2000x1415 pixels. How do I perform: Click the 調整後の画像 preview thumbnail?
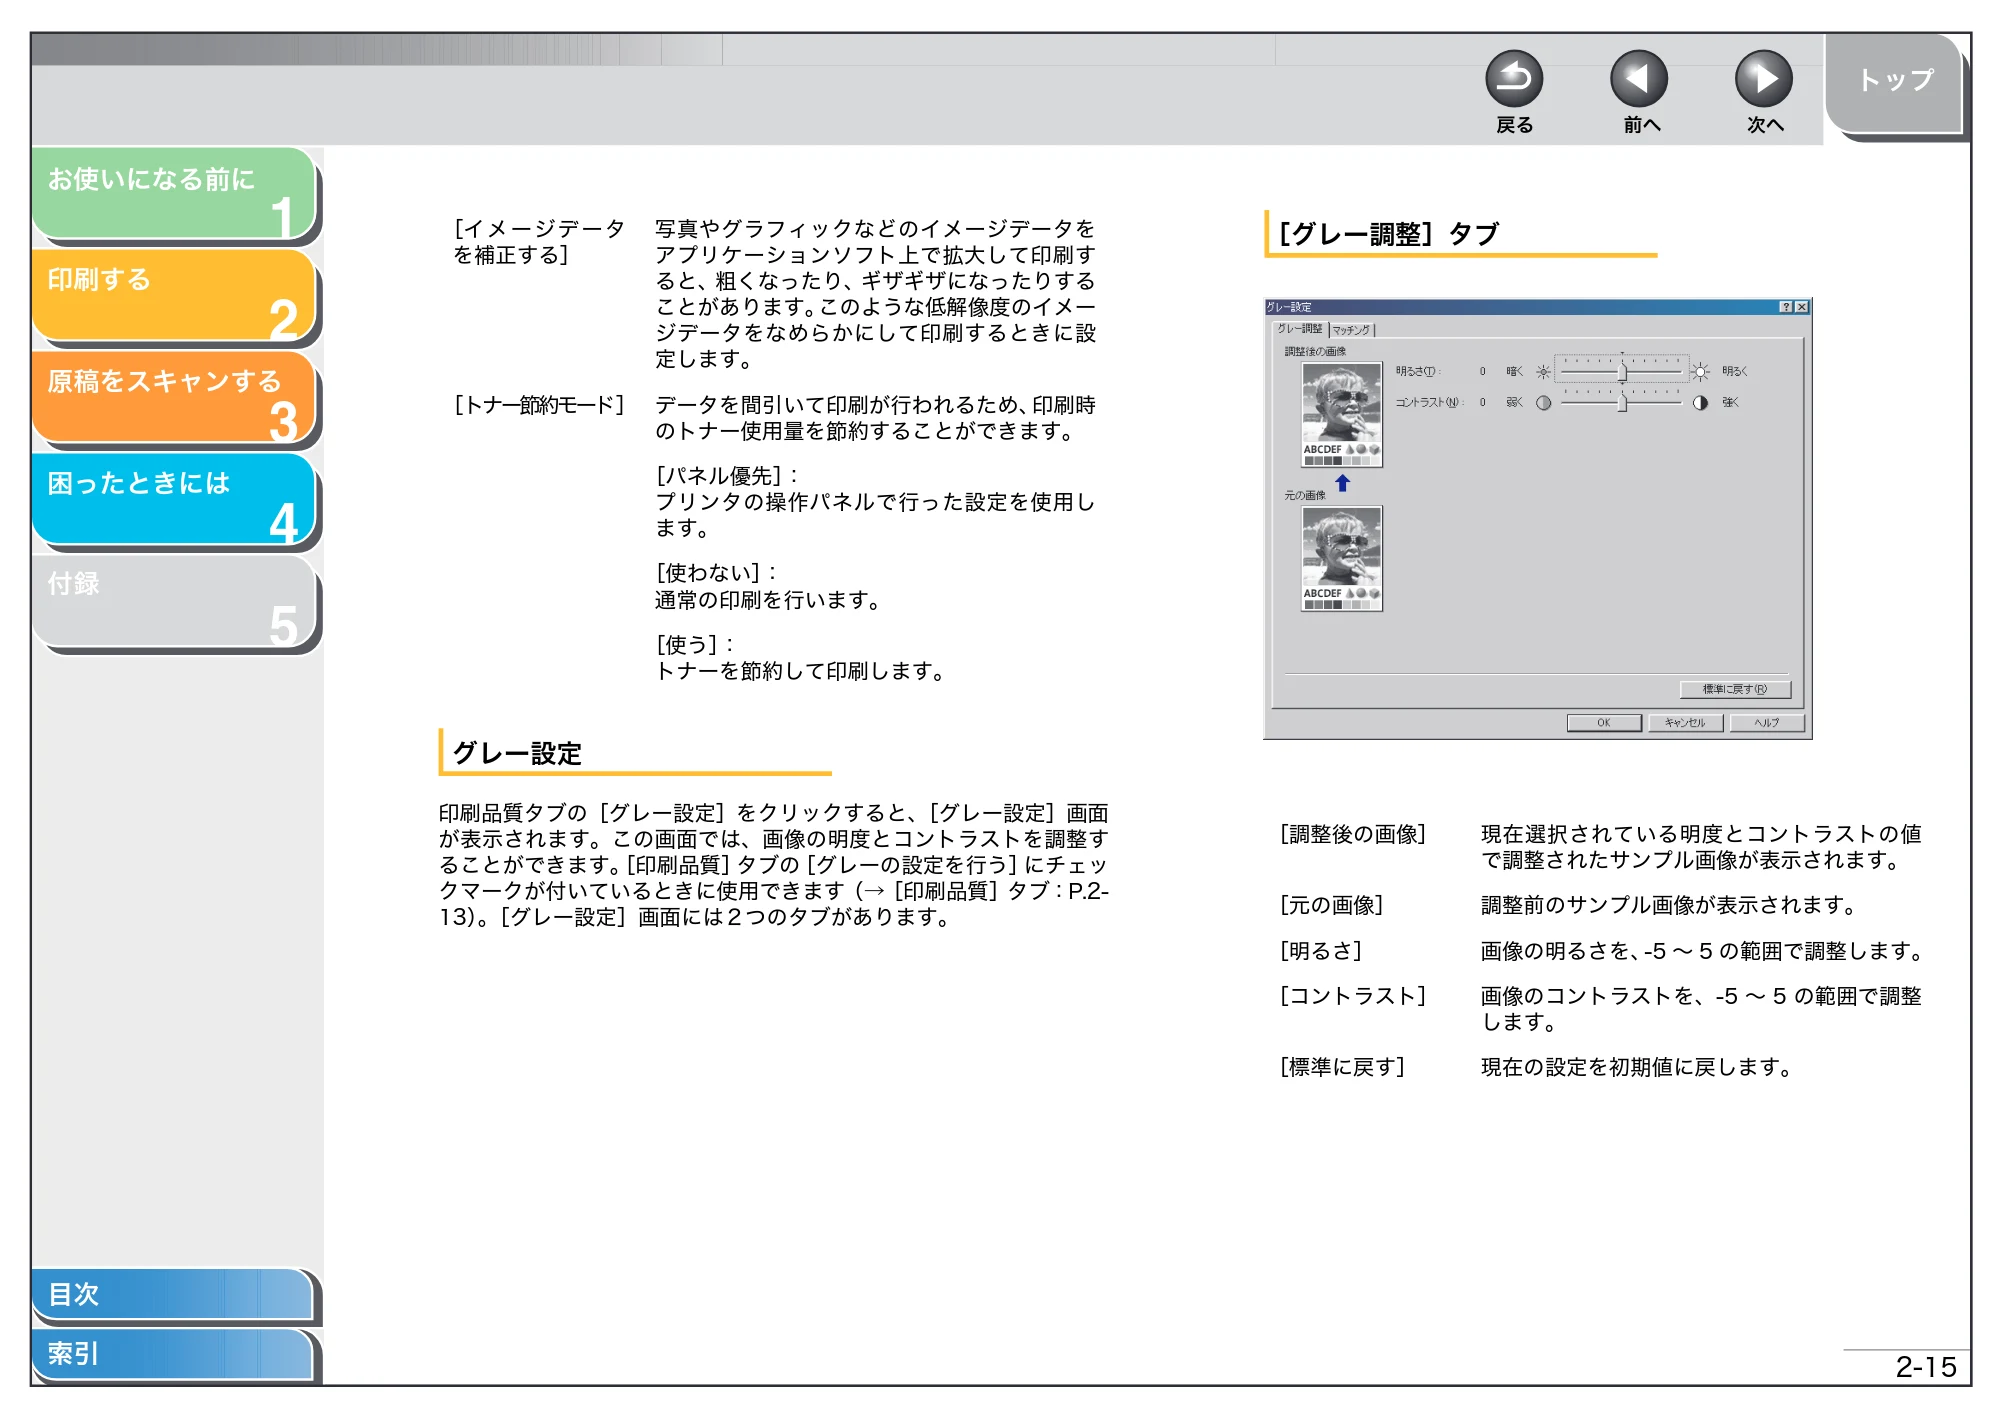(1342, 414)
